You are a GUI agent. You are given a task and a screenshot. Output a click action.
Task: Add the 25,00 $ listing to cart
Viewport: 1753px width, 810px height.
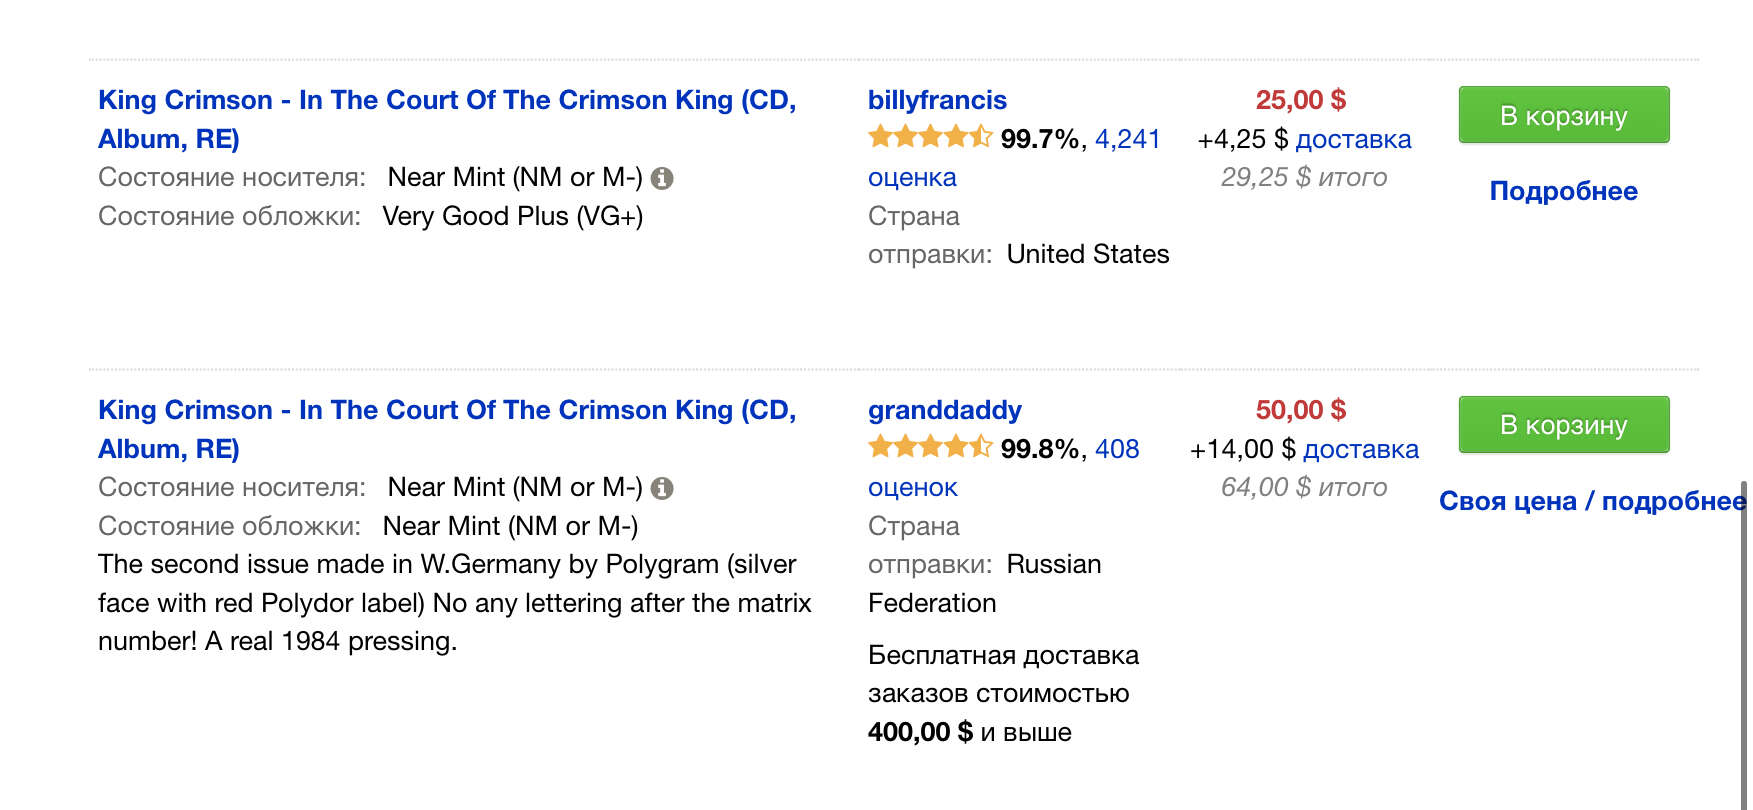[1564, 115]
